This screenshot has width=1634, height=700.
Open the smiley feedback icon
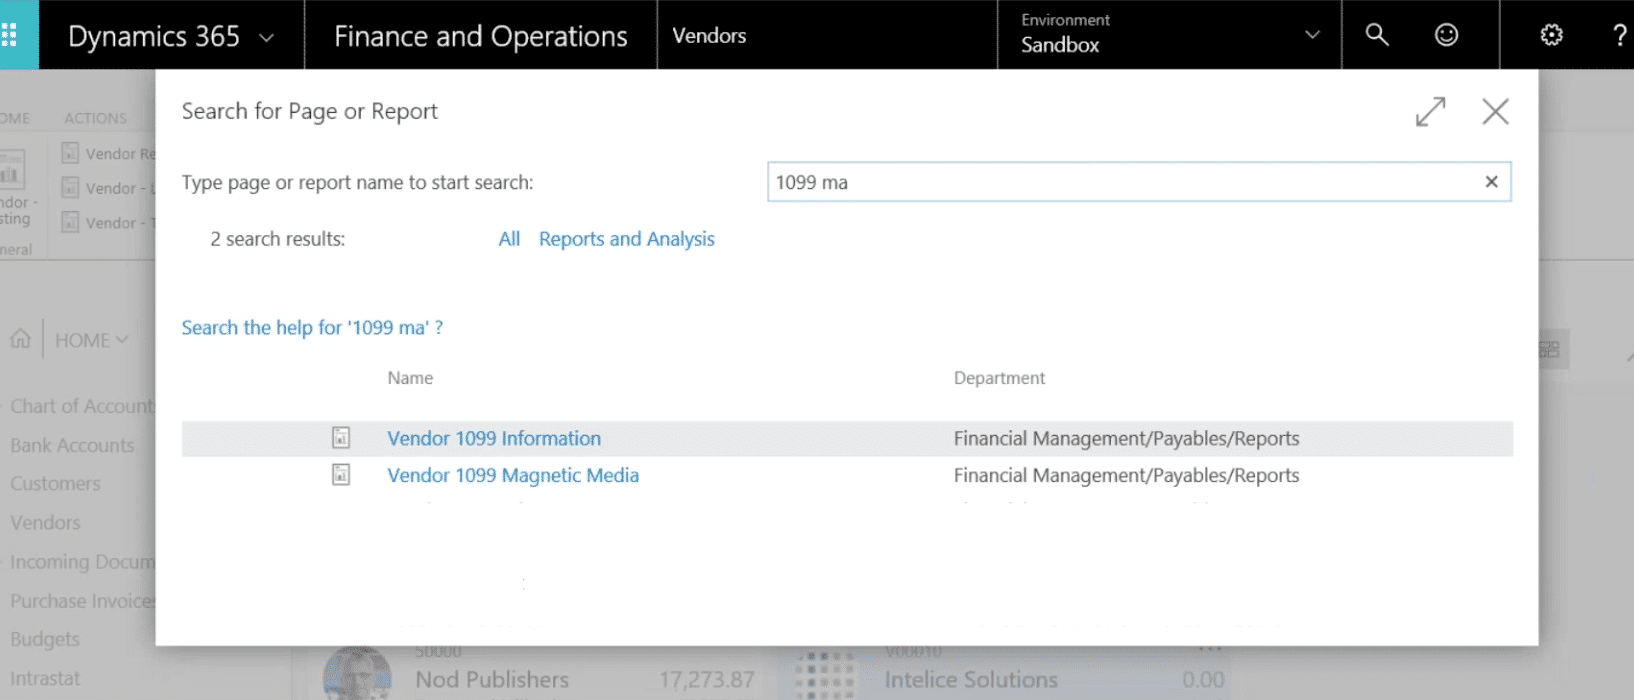point(1446,35)
